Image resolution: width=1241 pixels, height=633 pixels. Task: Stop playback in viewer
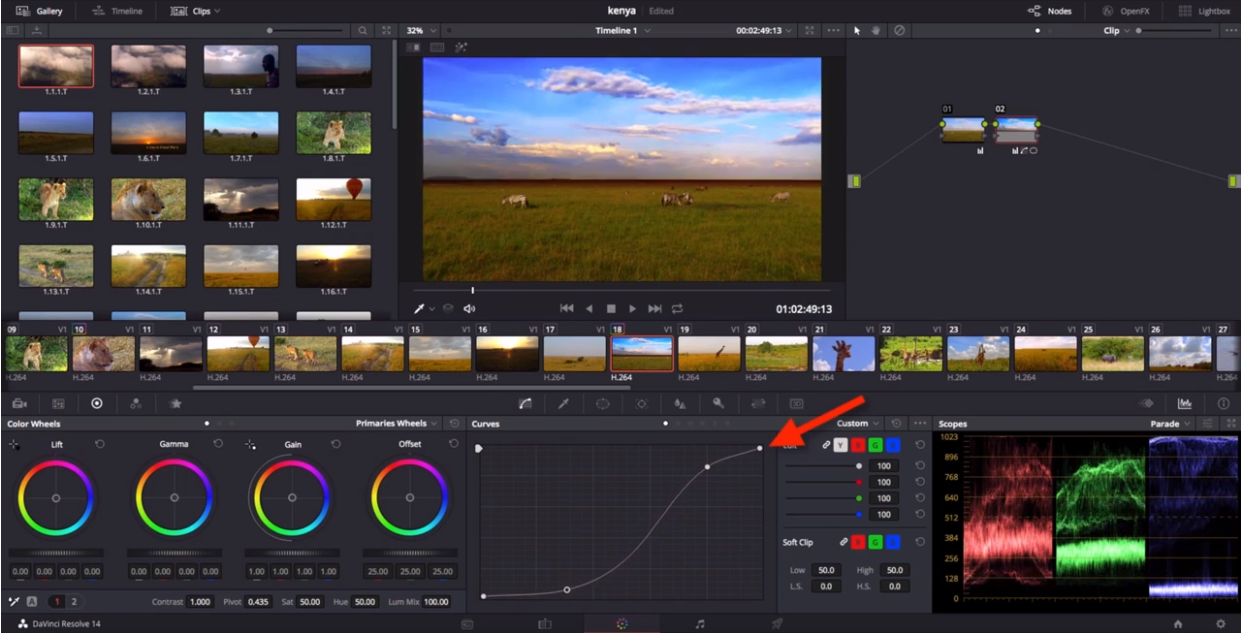[x=611, y=309]
